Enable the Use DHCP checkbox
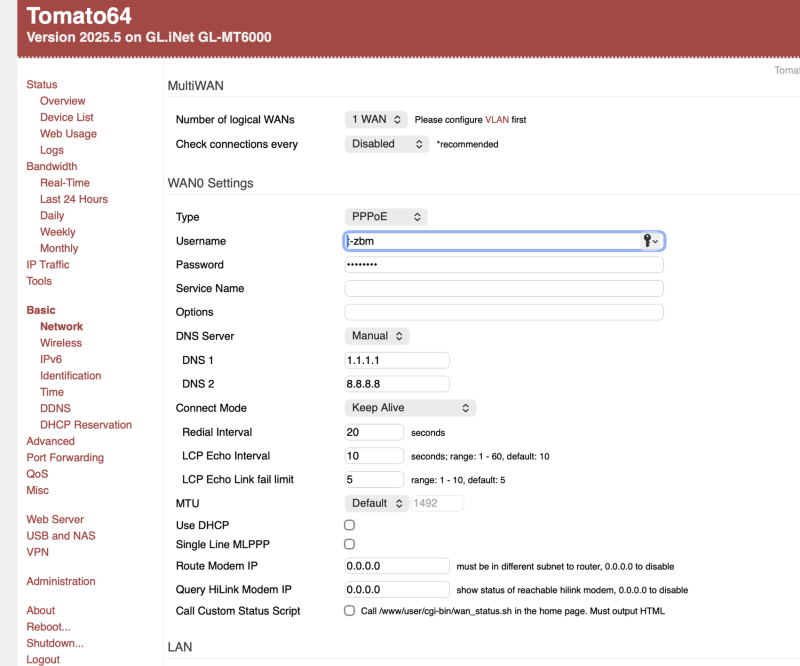The width and height of the screenshot is (800, 666). point(349,525)
